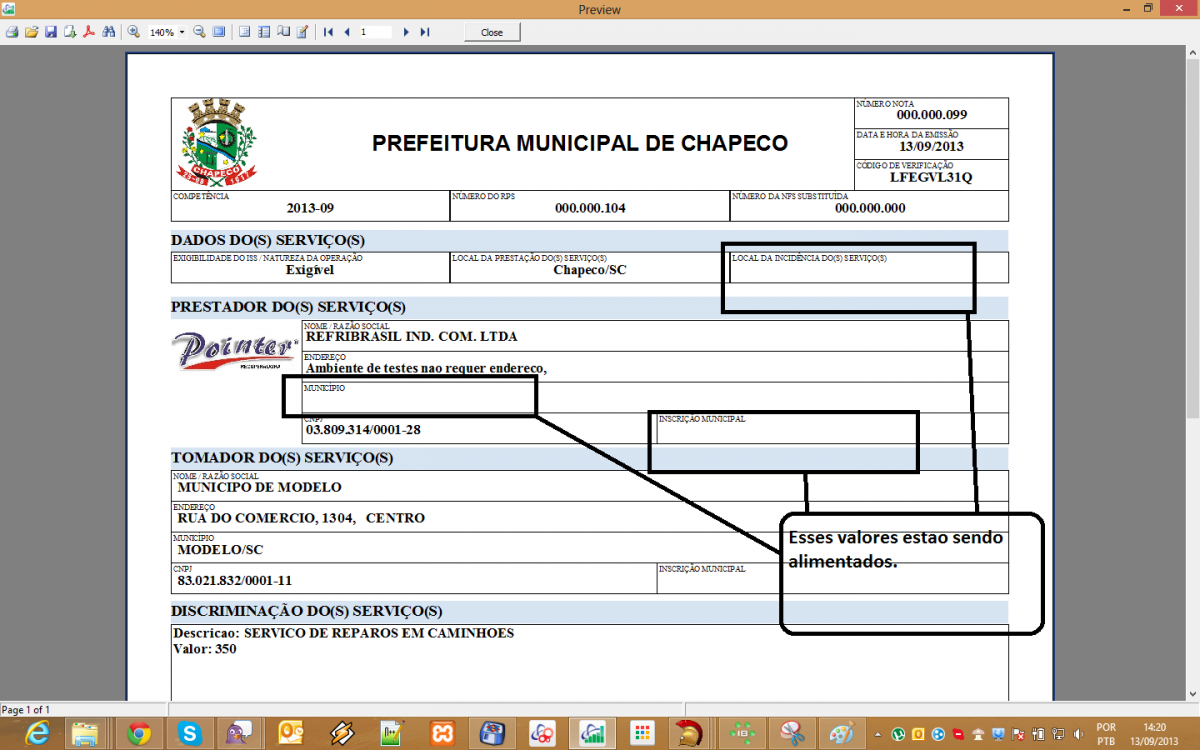Export the report using the export icon

(70, 32)
